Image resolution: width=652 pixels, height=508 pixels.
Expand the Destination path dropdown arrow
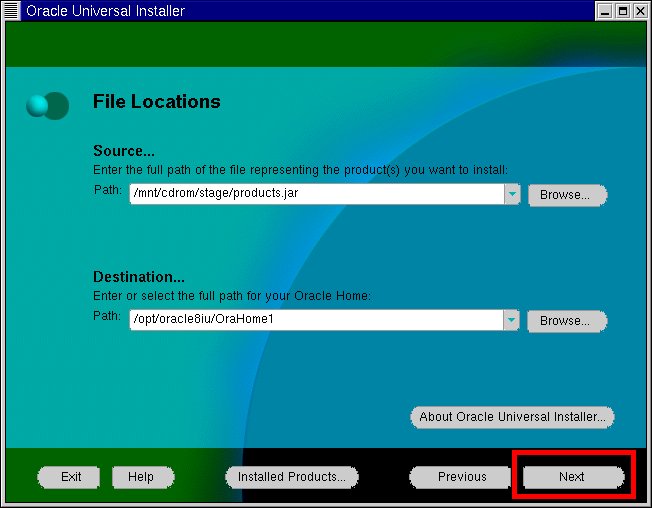[511, 320]
